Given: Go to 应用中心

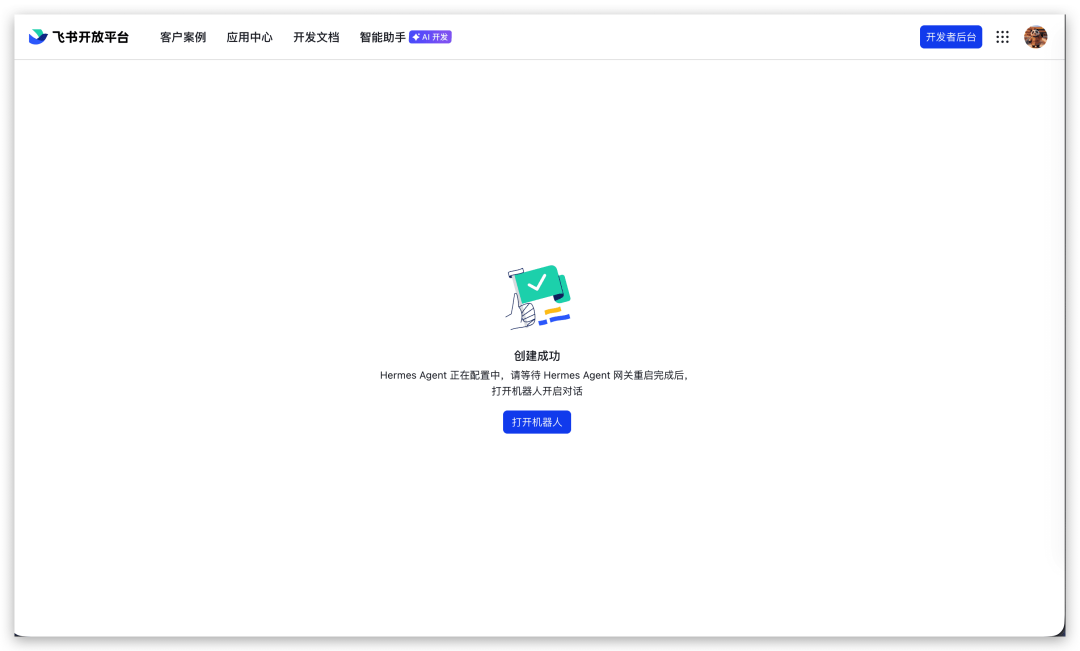Looking at the screenshot, I should click(x=249, y=37).
